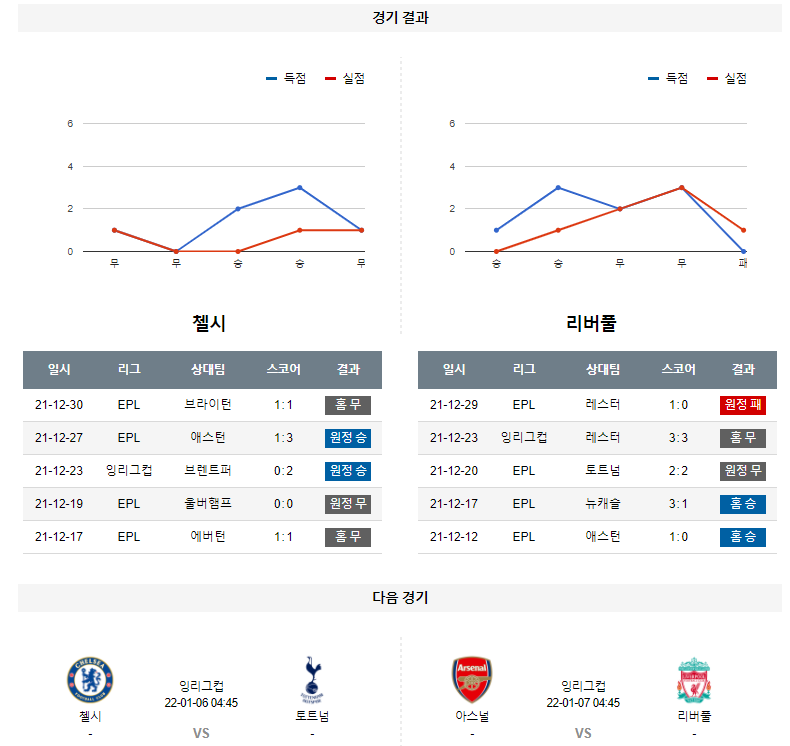Click the Chelsea club crest logo

point(90,680)
